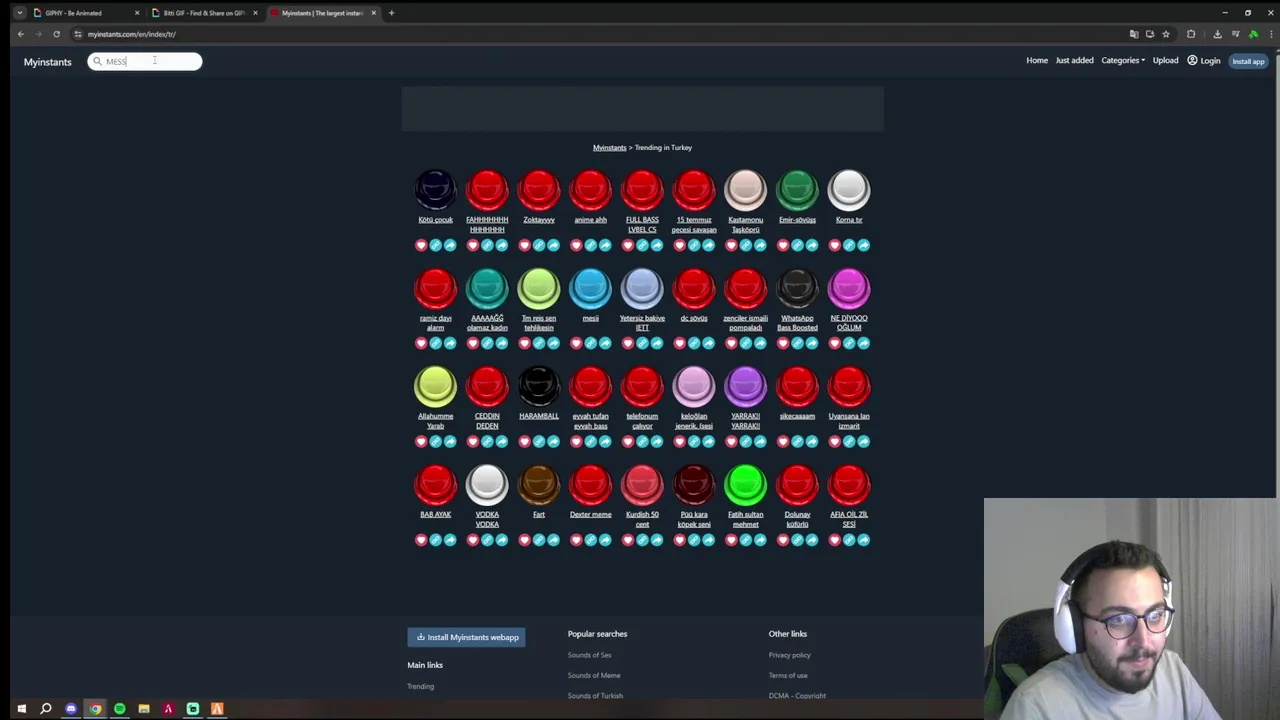The height and width of the screenshot is (720, 1280).
Task: Open Chrome downloads icon in toolbar
Action: (1217, 34)
